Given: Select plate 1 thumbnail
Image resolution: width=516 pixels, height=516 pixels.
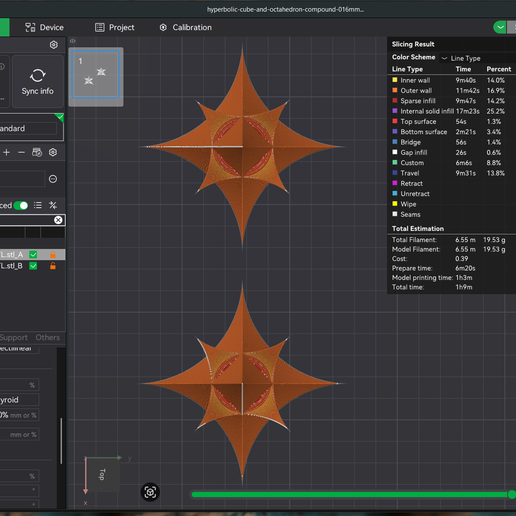Looking at the screenshot, I should [96, 74].
